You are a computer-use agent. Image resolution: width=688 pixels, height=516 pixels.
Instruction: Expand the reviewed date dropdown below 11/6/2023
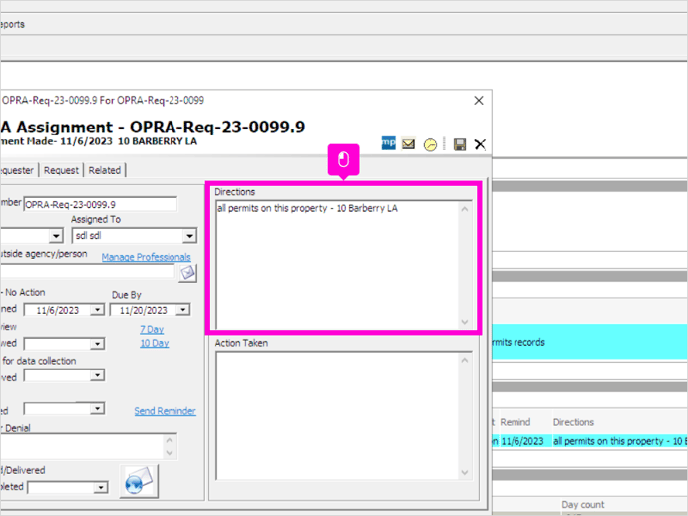point(97,344)
